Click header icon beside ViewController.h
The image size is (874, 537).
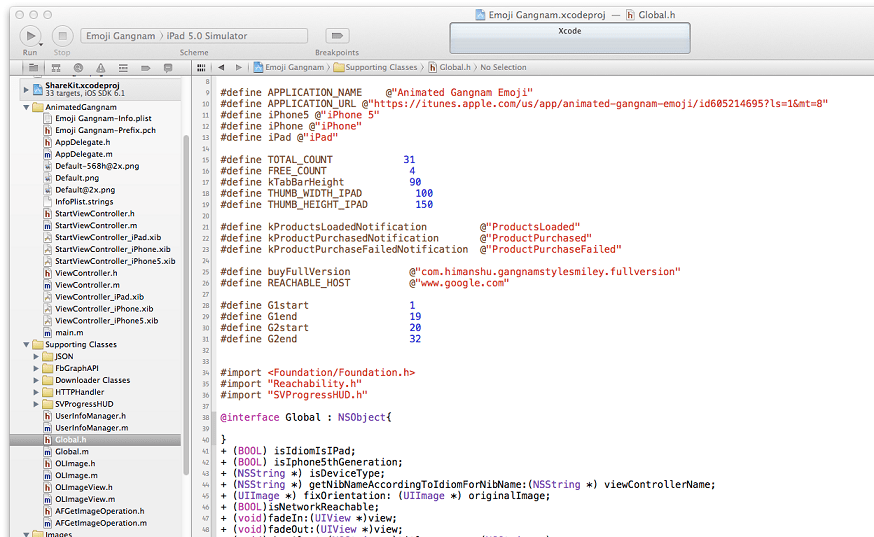tap(47, 273)
